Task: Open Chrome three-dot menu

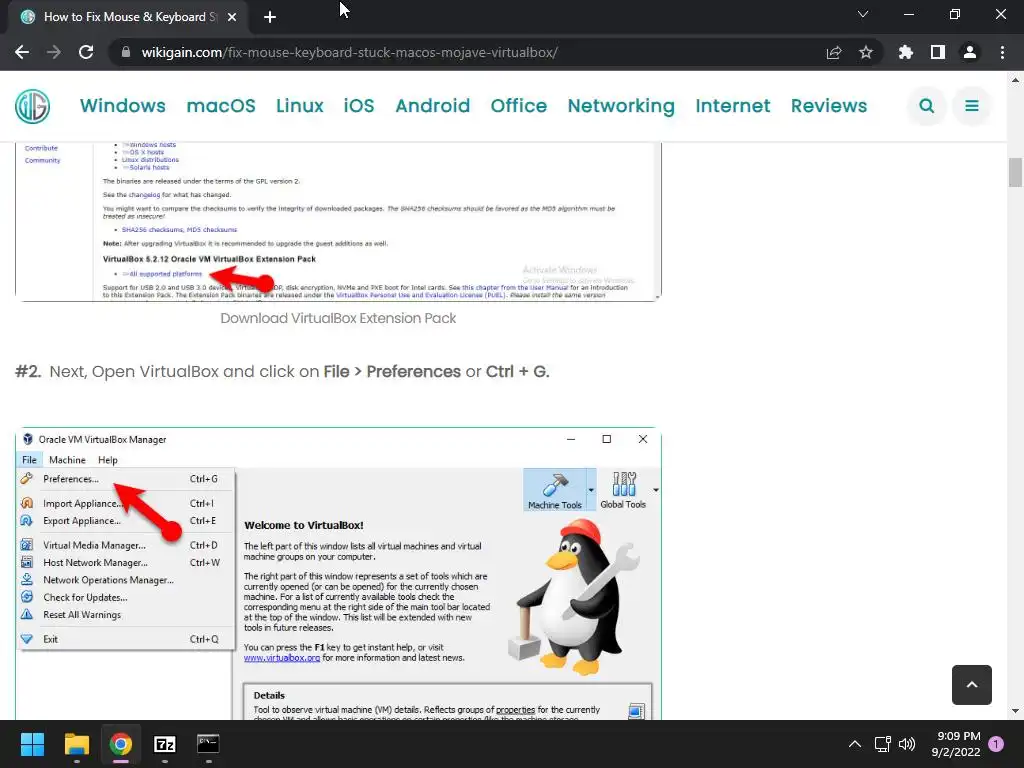Action: [1002, 52]
